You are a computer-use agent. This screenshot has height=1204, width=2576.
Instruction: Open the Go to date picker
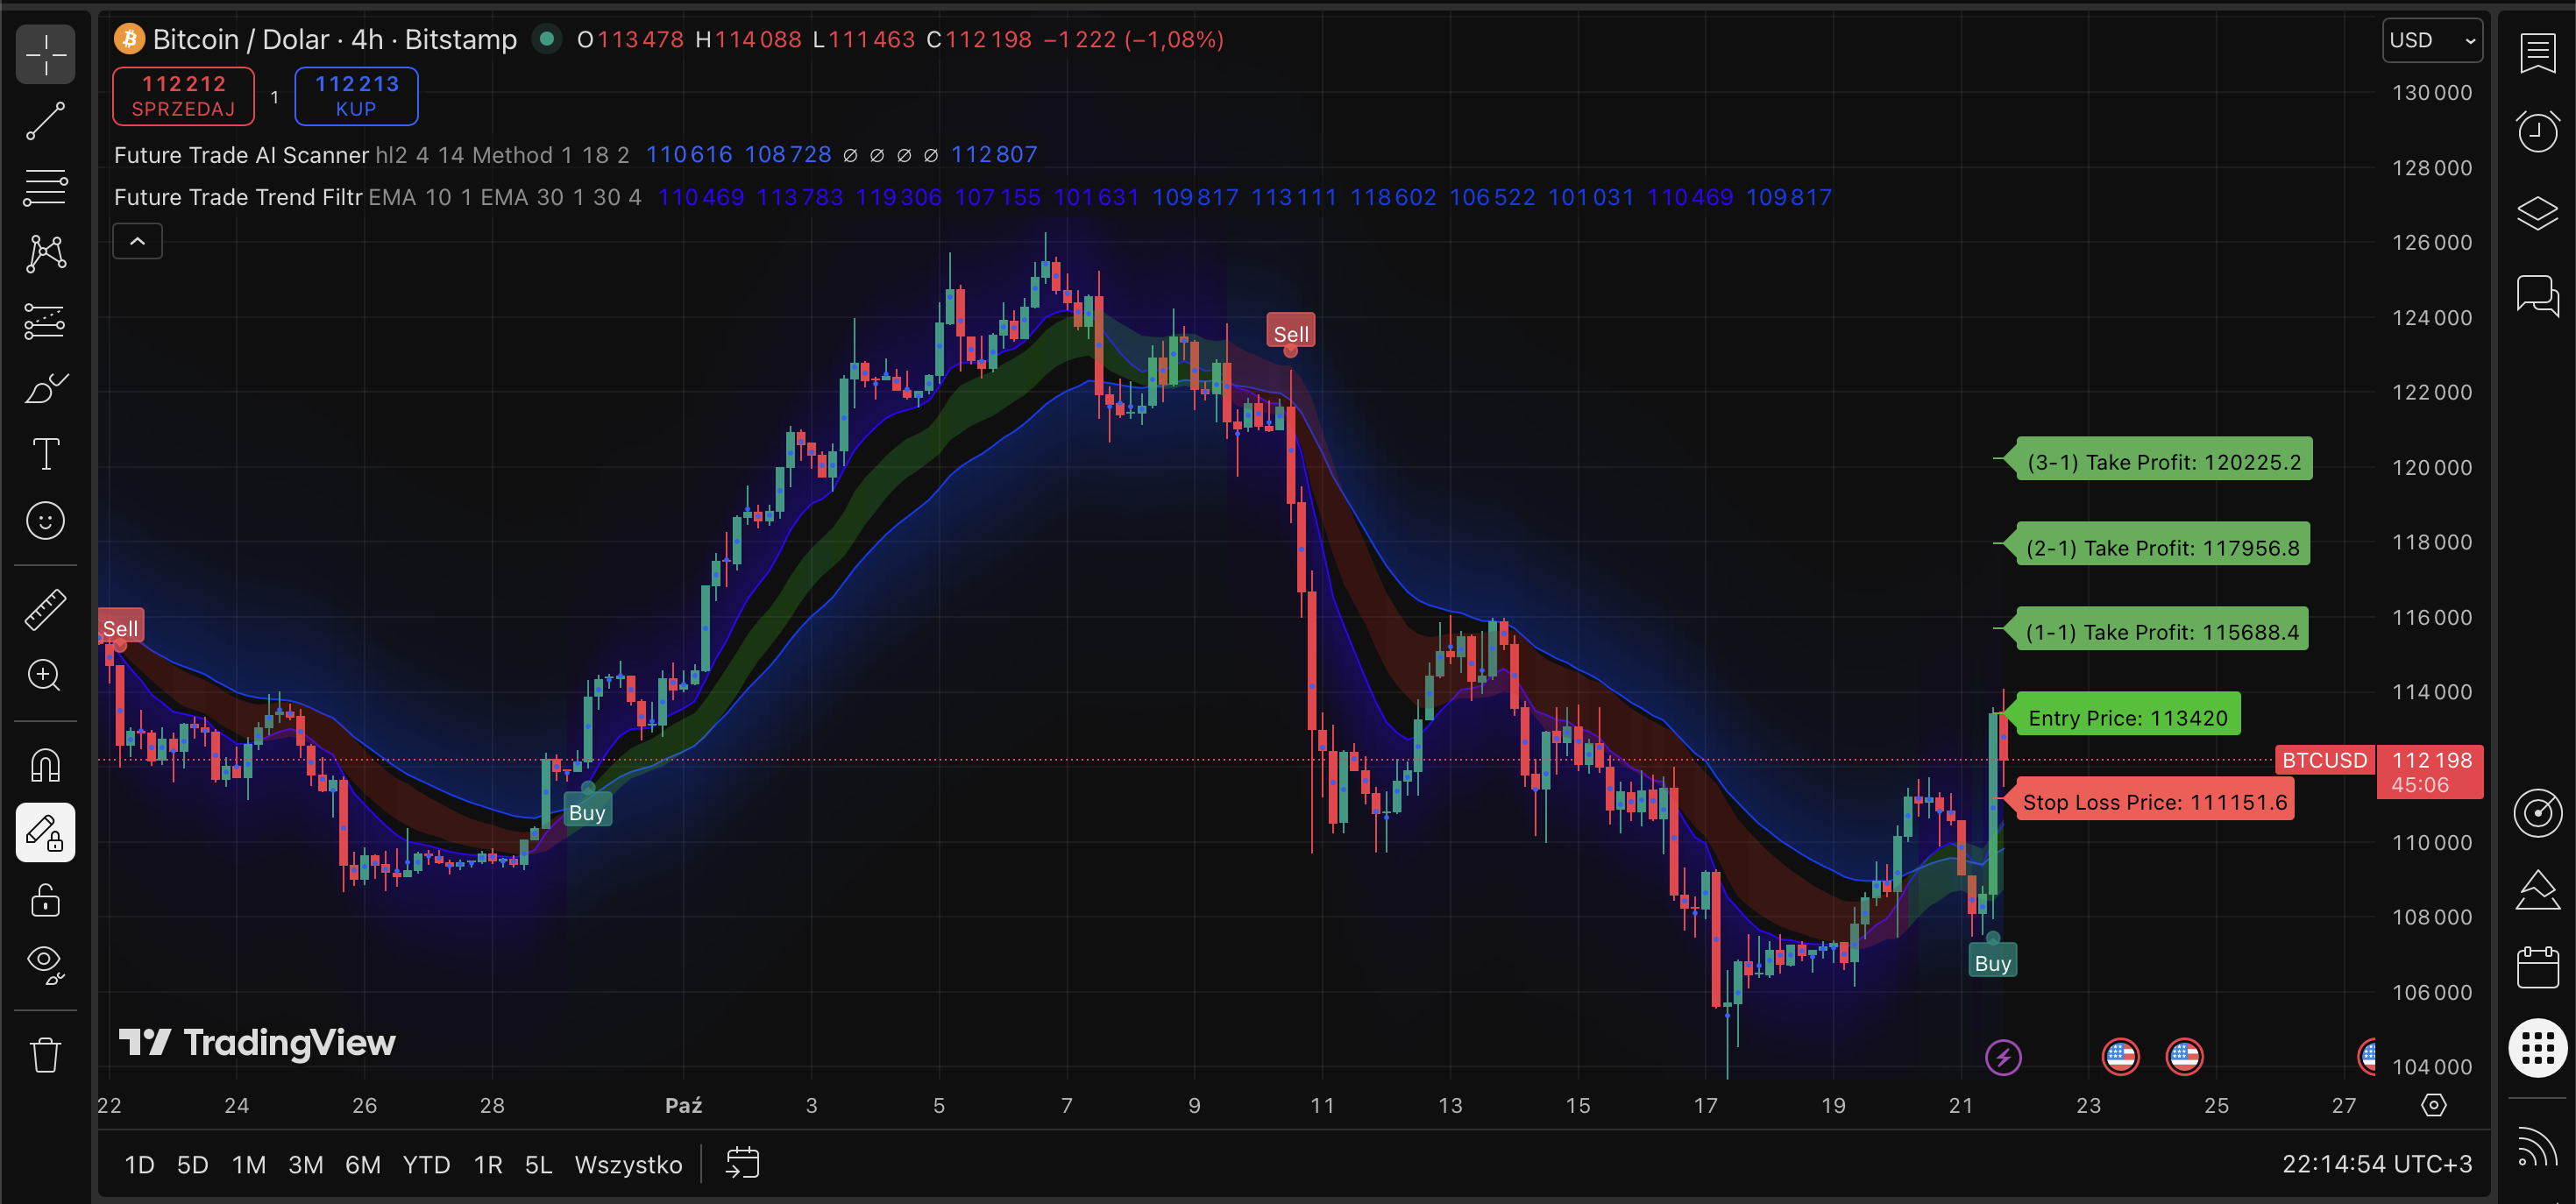pyautogui.click(x=742, y=1163)
